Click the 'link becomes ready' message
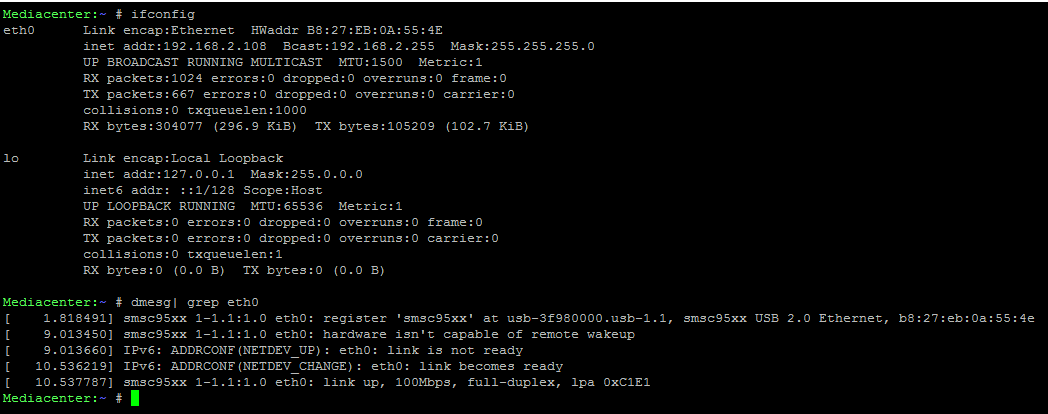 tap(497, 367)
